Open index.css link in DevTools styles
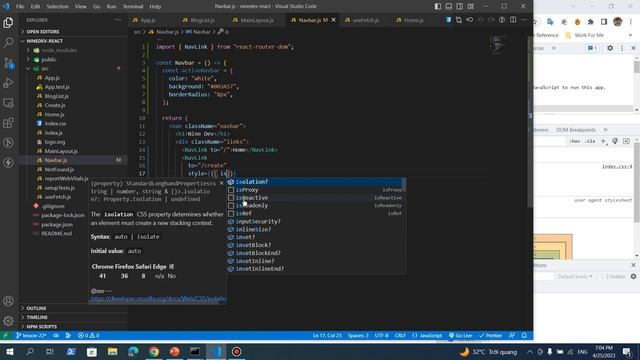The width and height of the screenshot is (640, 360). pos(617,166)
